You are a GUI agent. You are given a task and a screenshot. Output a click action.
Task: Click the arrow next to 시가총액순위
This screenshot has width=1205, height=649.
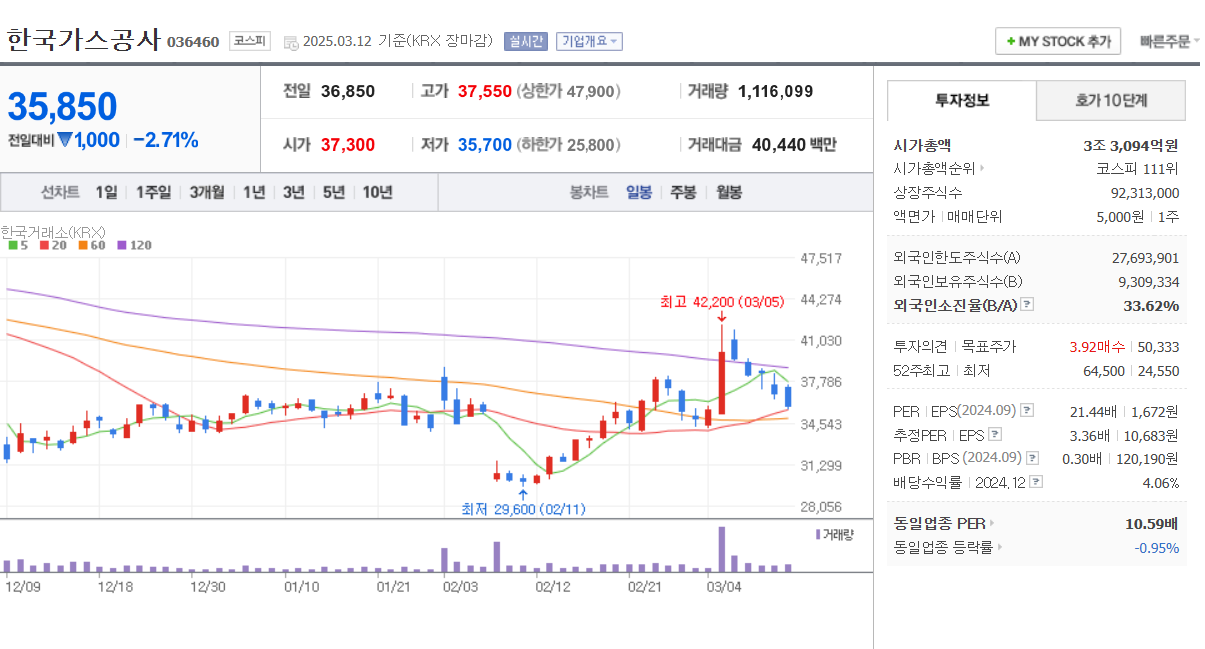click(983, 169)
